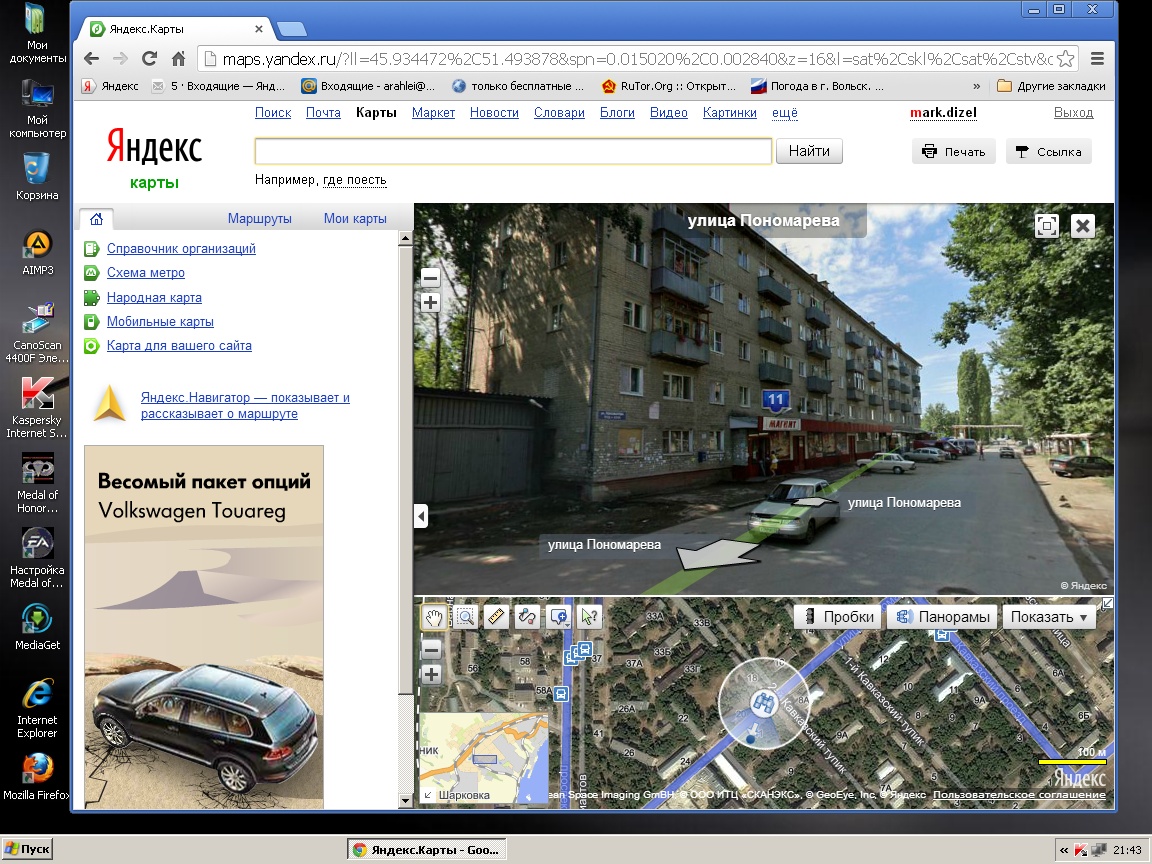Bookmark this page with the star icon
This screenshot has width=1152, height=864.
coord(1066,59)
